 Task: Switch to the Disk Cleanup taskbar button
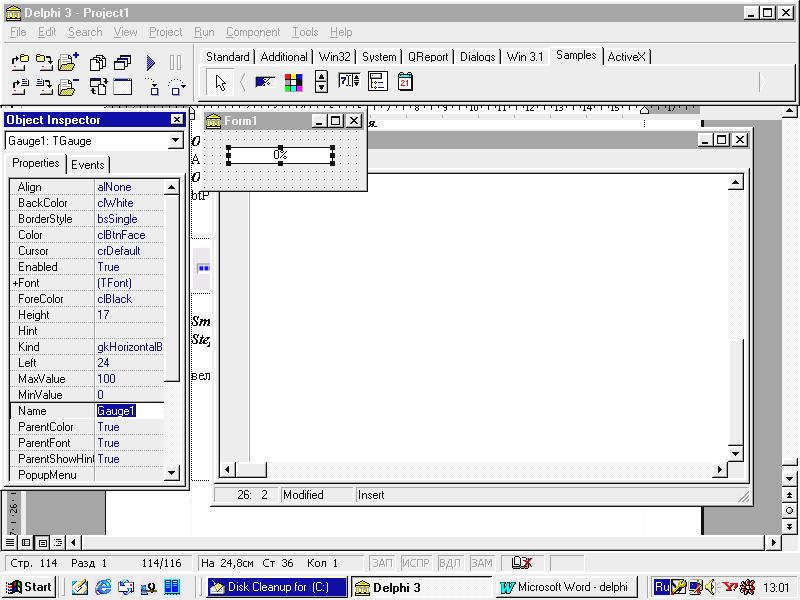277,587
